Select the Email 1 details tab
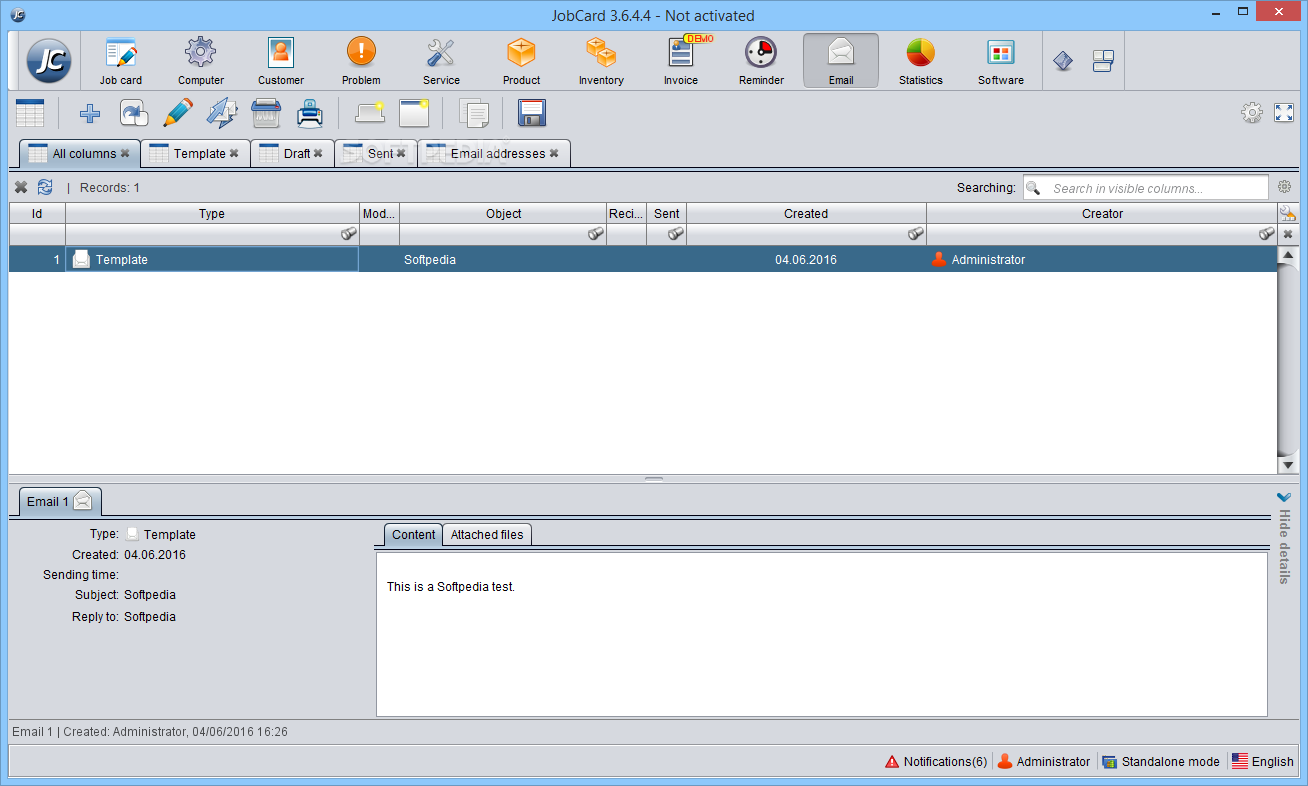This screenshot has height=786, width=1308. coord(60,501)
